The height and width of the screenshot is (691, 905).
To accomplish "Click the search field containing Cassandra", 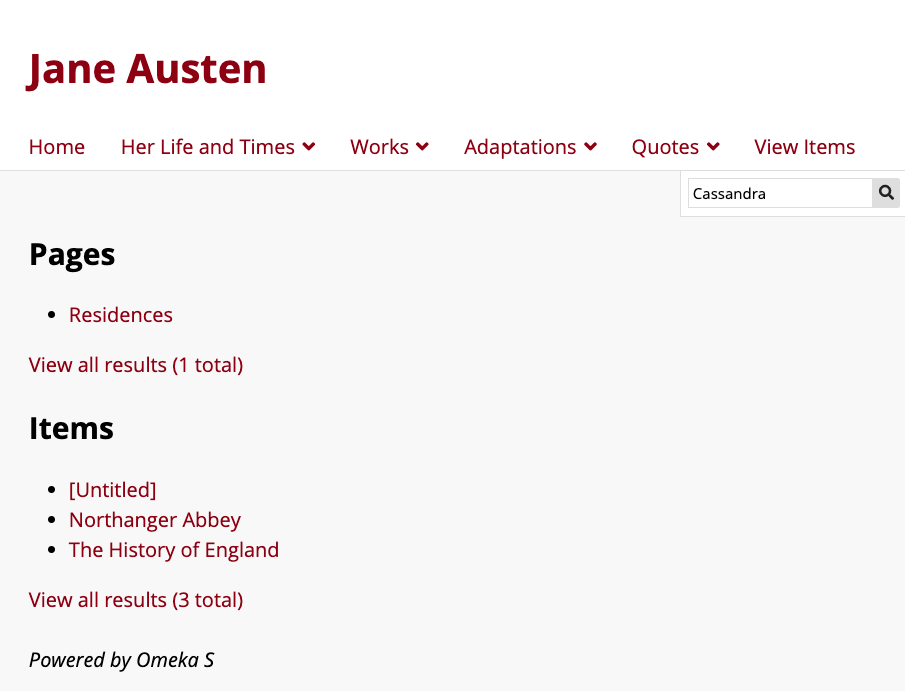I will pyautogui.click(x=780, y=193).
